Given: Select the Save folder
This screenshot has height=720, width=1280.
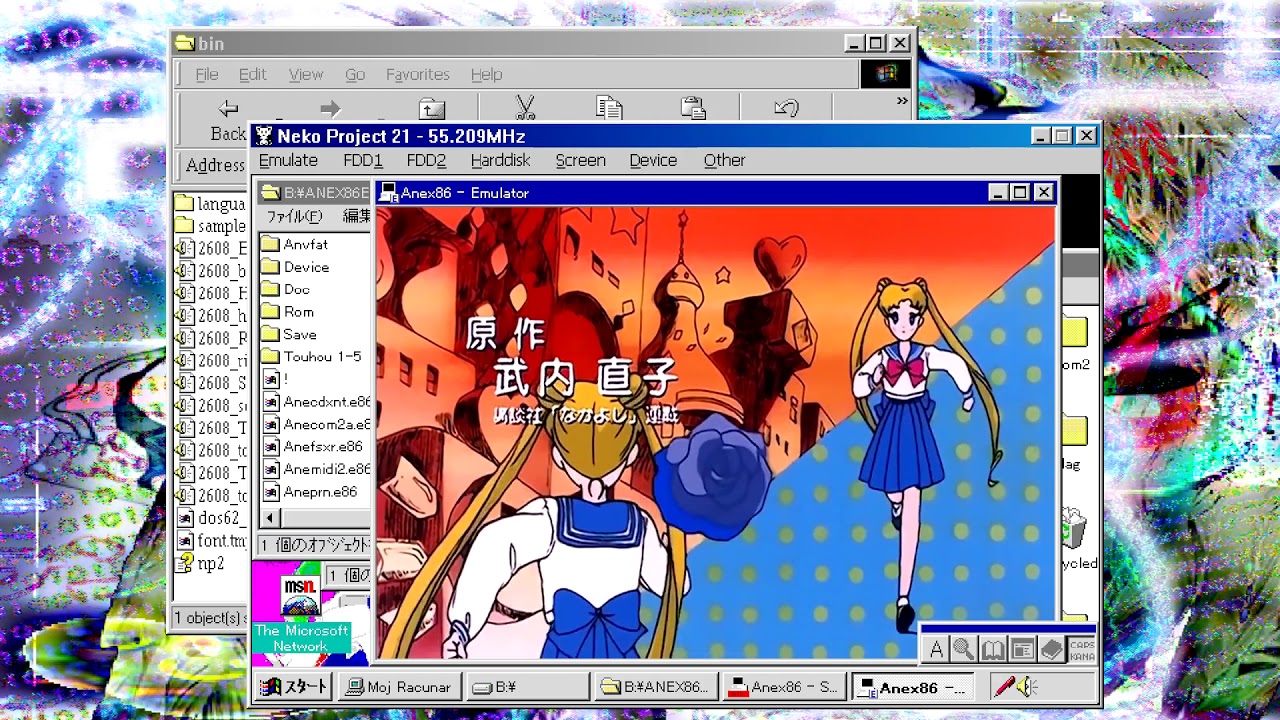Looking at the screenshot, I should (289, 335).
